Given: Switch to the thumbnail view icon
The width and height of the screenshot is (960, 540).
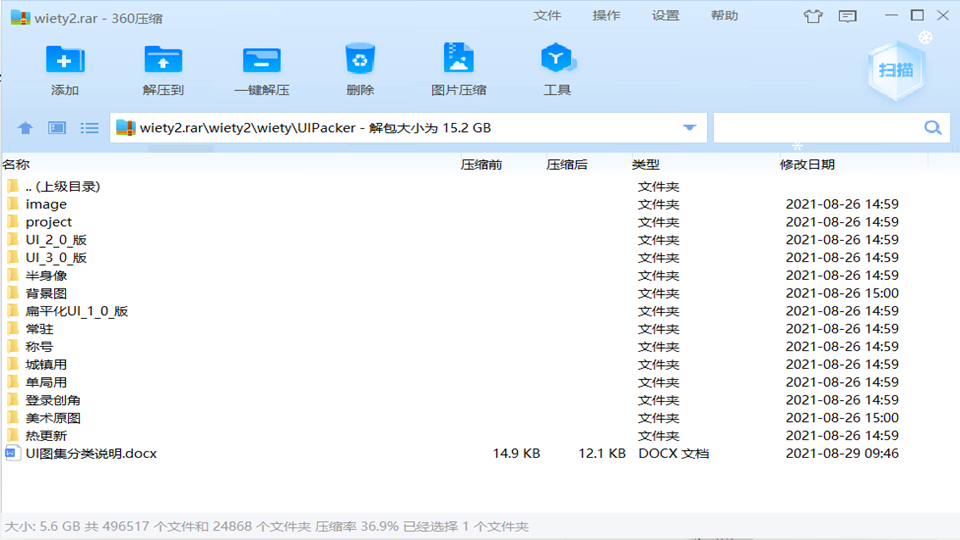Looking at the screenshot, I should pos(57,128).
